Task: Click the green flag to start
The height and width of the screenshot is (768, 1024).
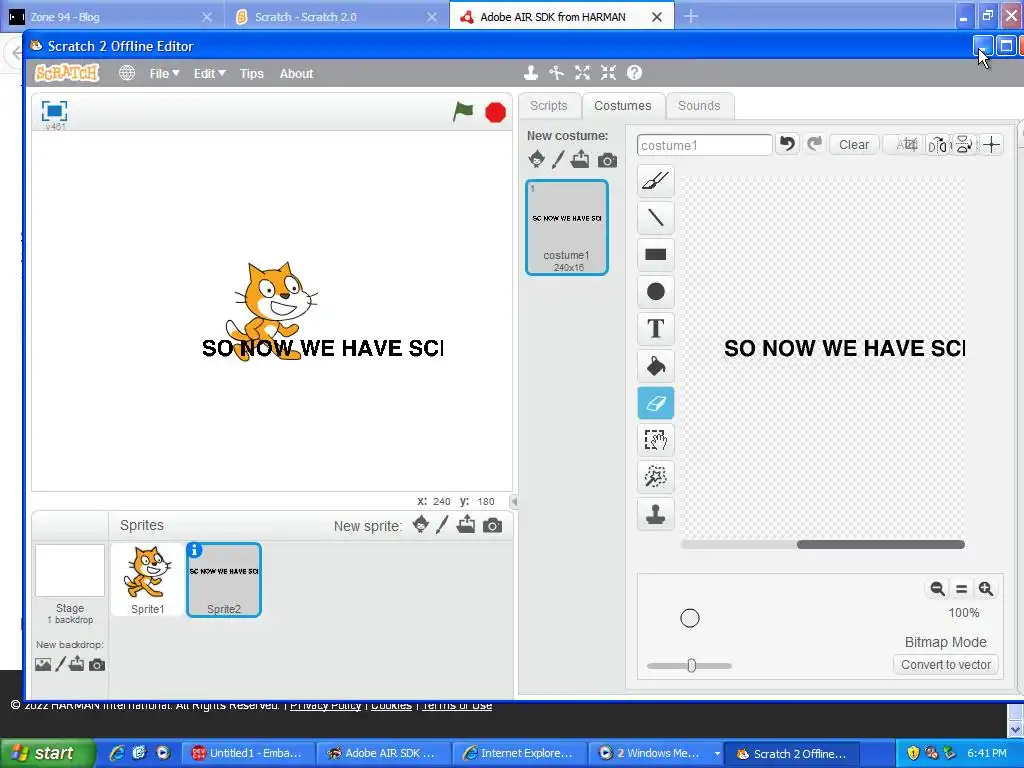Action: [x=463, y=112]
